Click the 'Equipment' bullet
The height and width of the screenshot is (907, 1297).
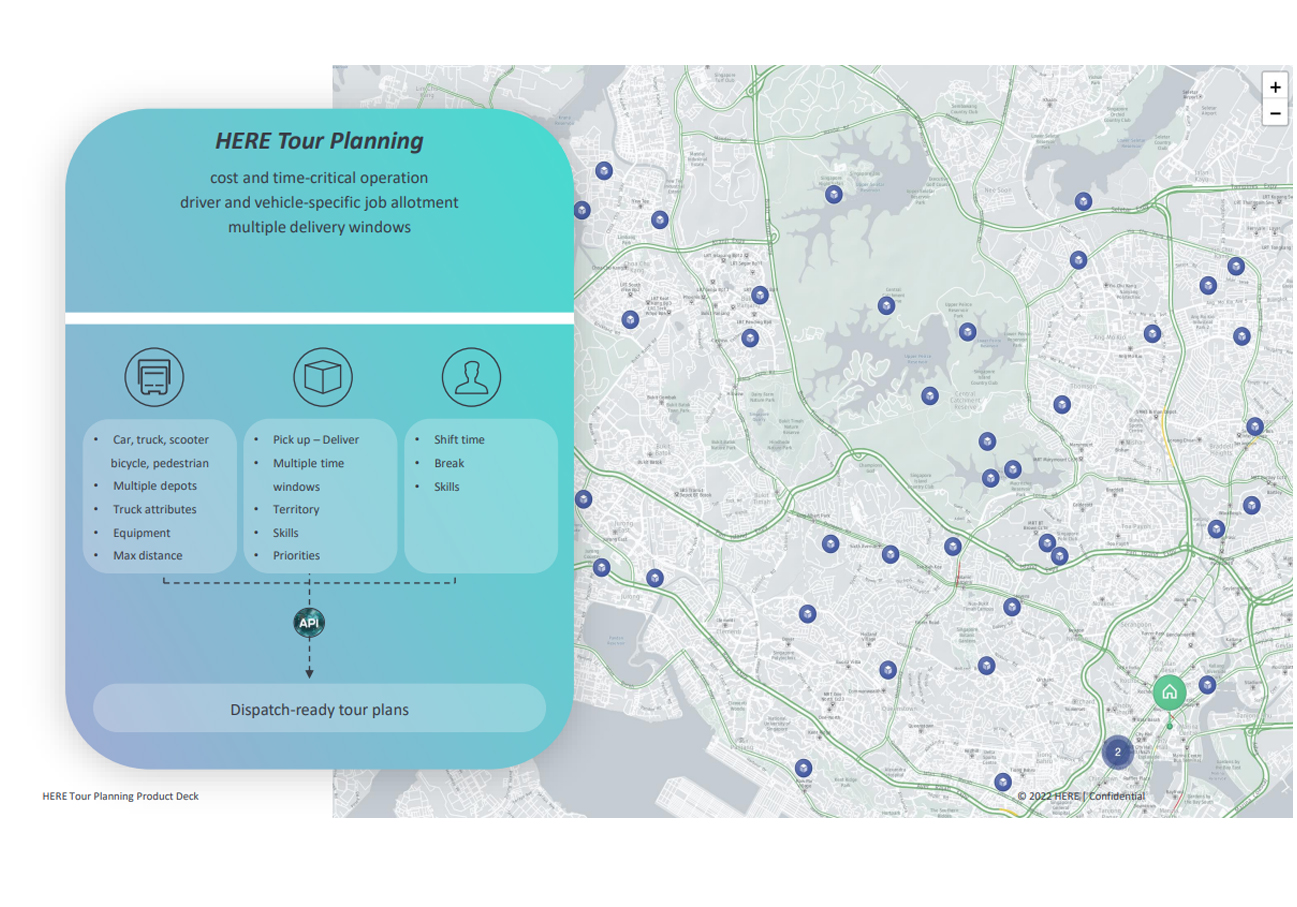click(x=142, y=533)
